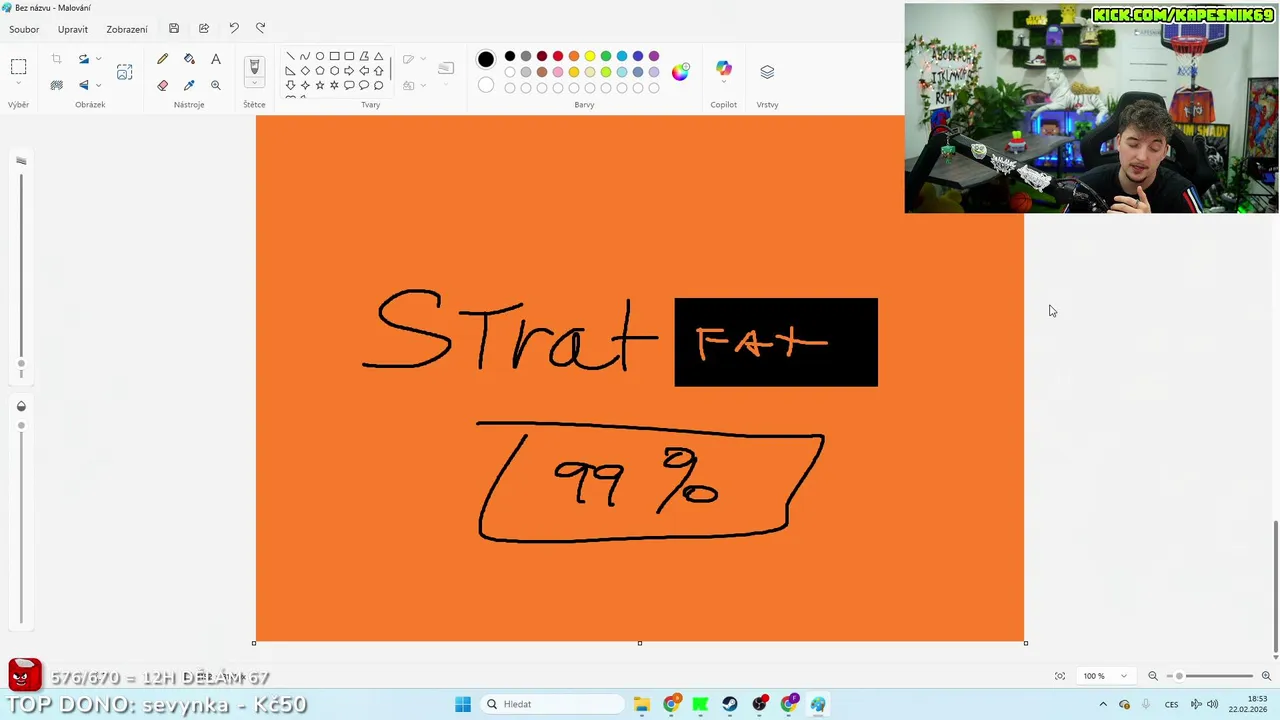Zoom in with the plus magnifier

pos(1266,676)
